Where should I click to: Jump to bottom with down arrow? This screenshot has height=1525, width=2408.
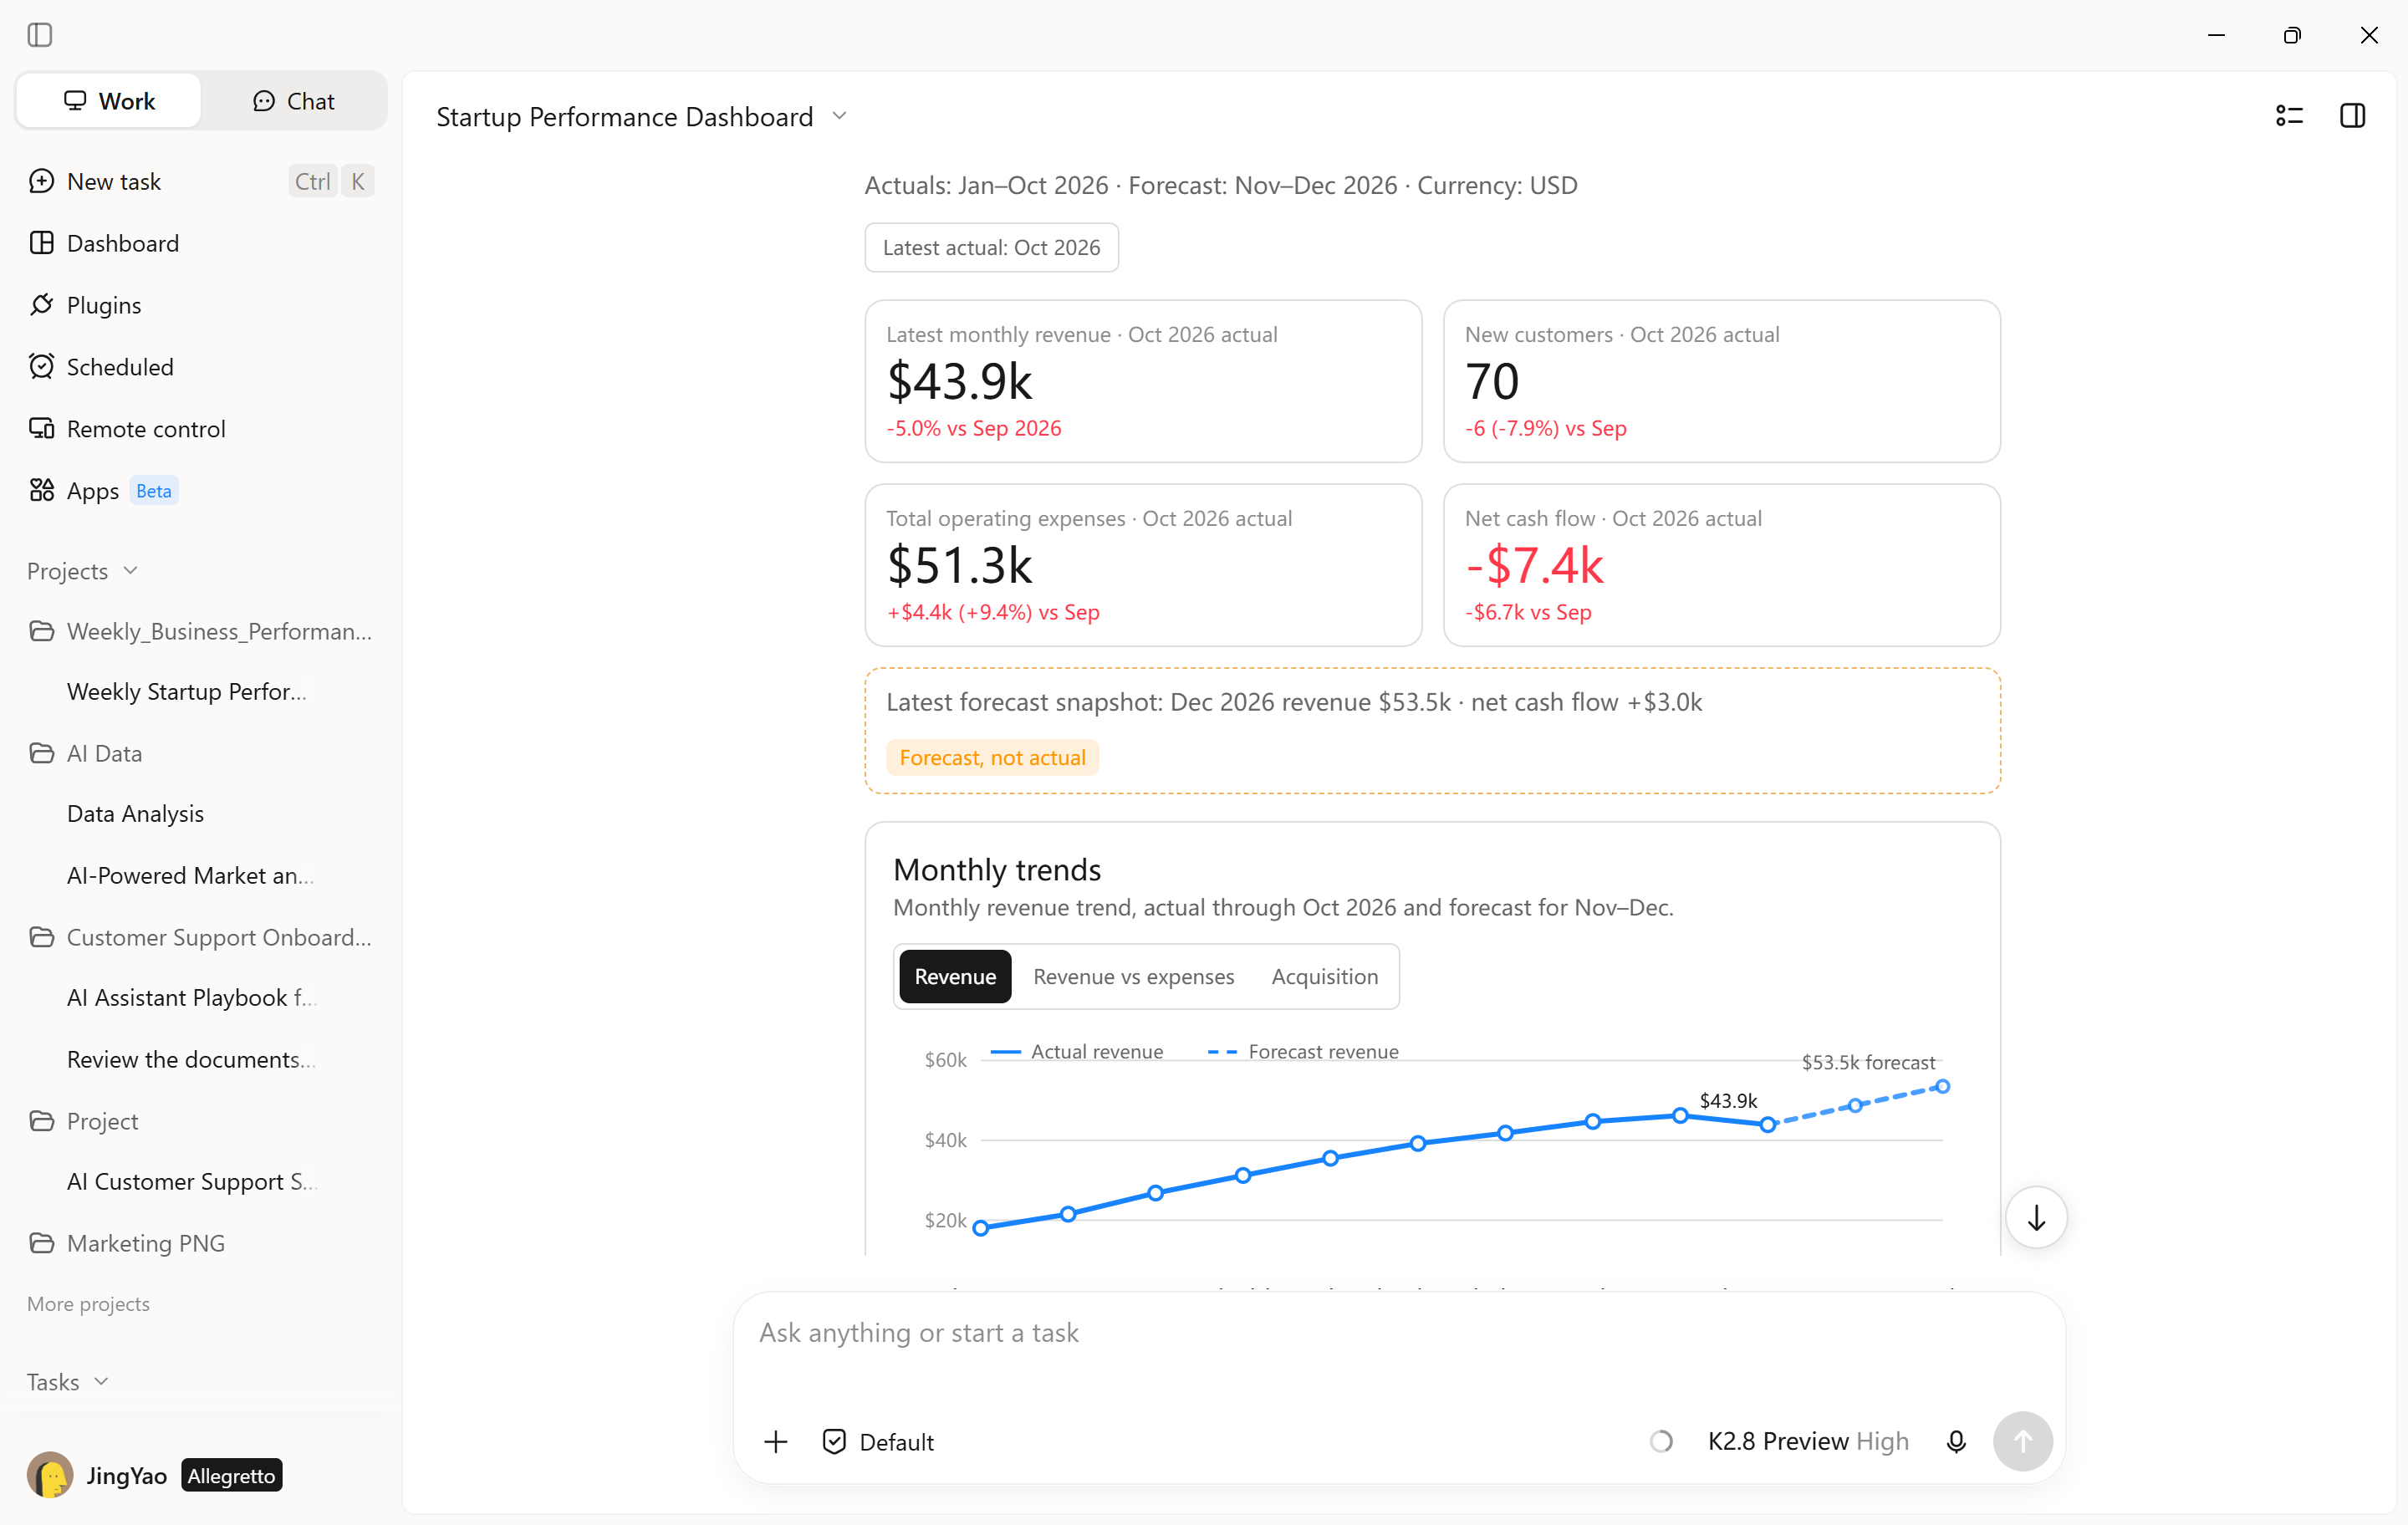click(2036, 1217)
